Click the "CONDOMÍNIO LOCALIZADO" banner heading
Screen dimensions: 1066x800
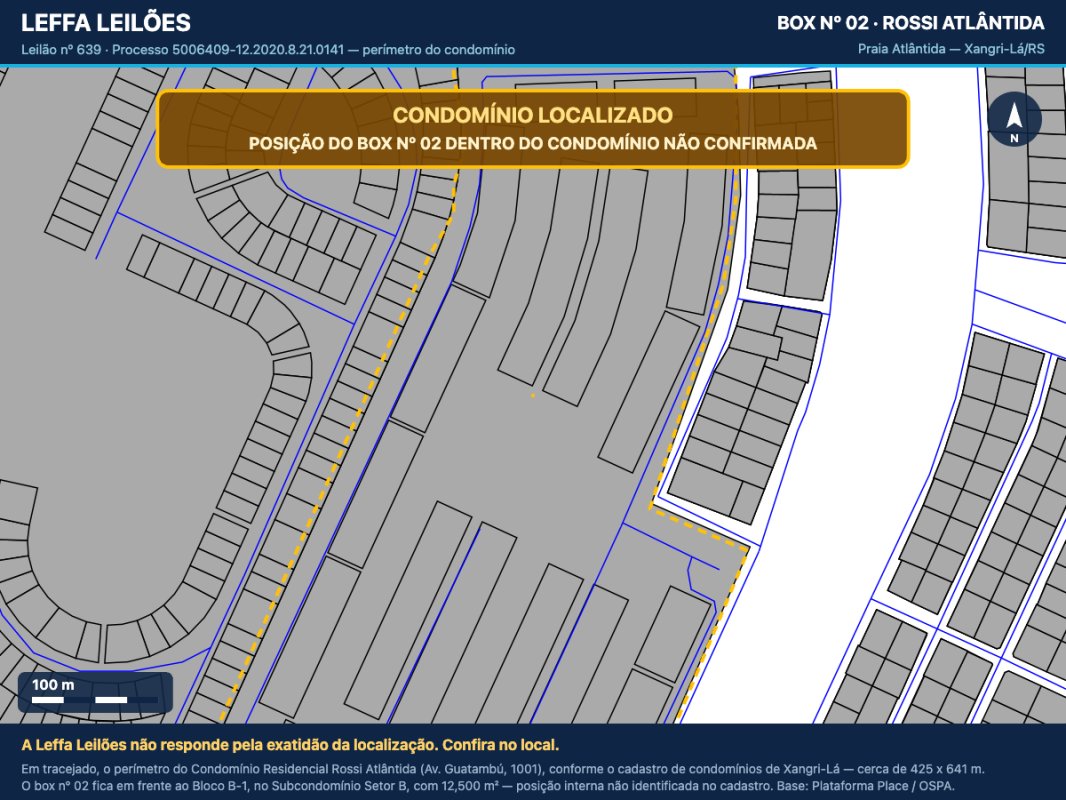click(533, 115)
